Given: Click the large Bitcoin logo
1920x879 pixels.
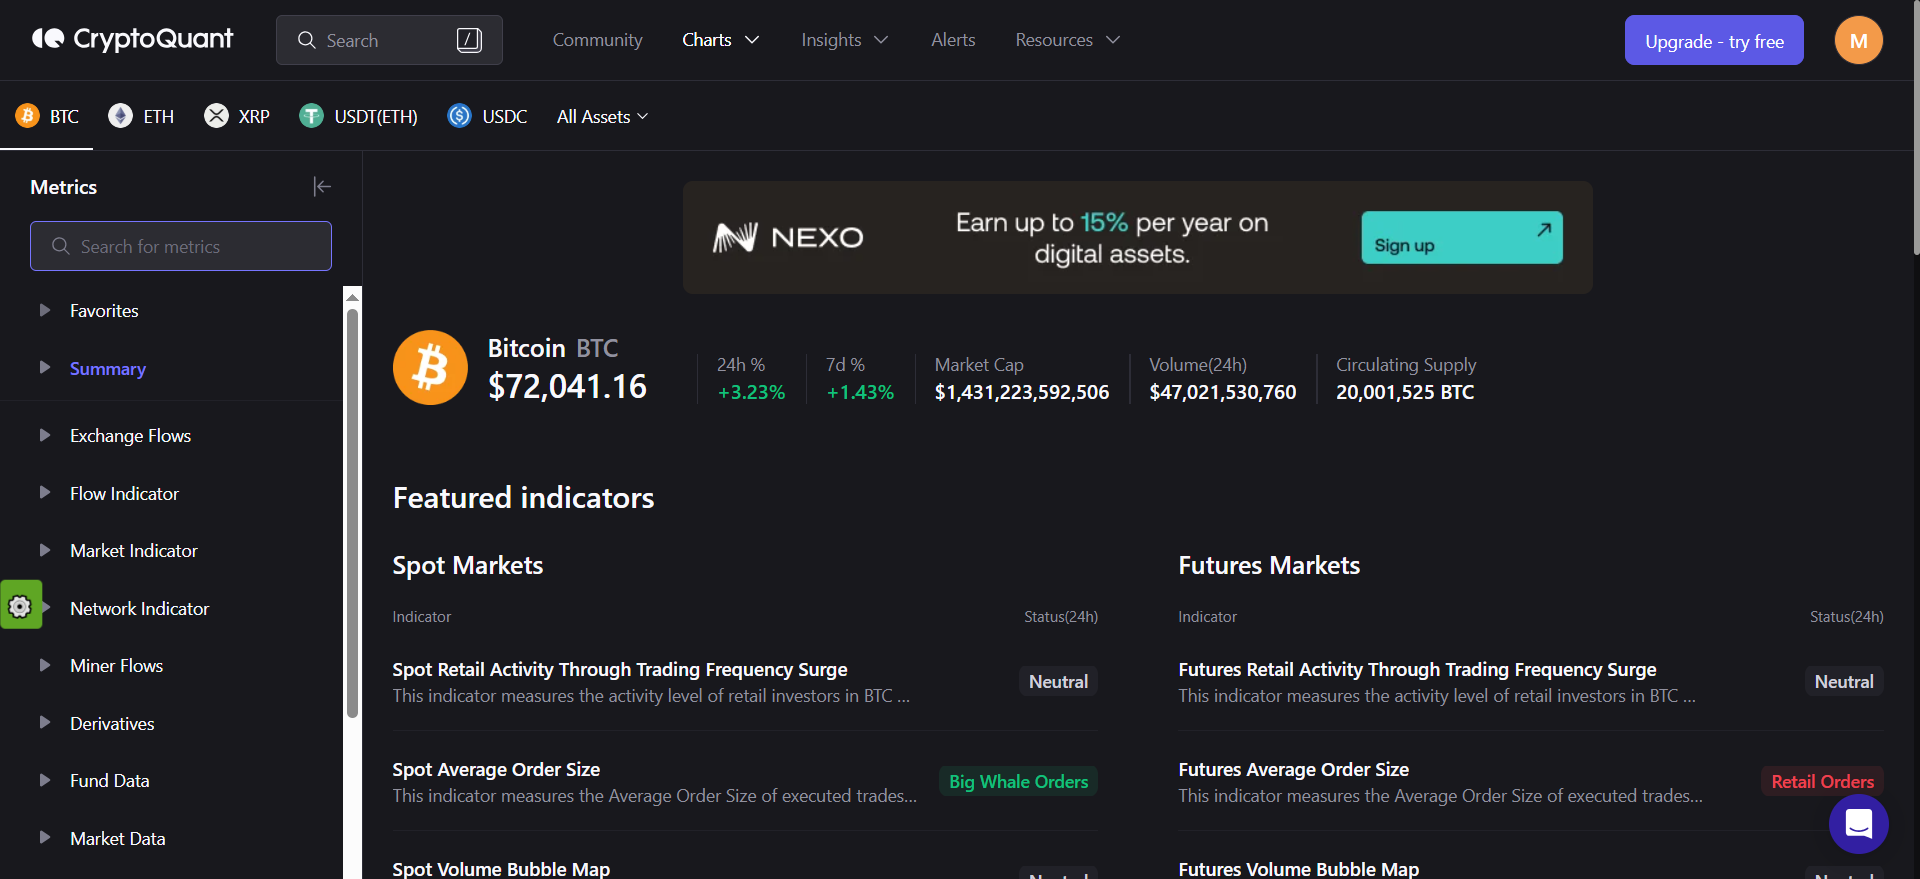Looking at the screenshot, I should (430, 368).
